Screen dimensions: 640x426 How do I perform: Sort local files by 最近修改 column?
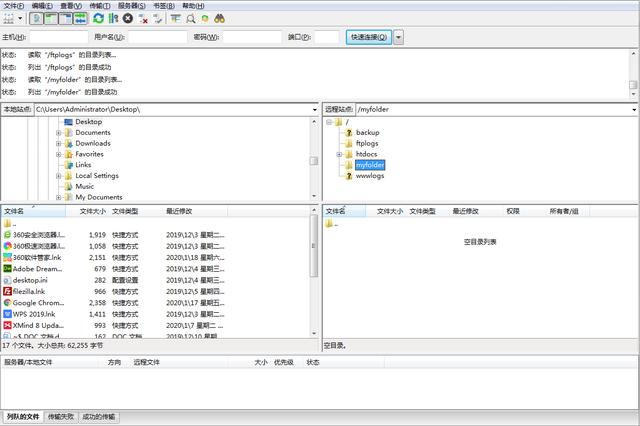click(179, 211)
